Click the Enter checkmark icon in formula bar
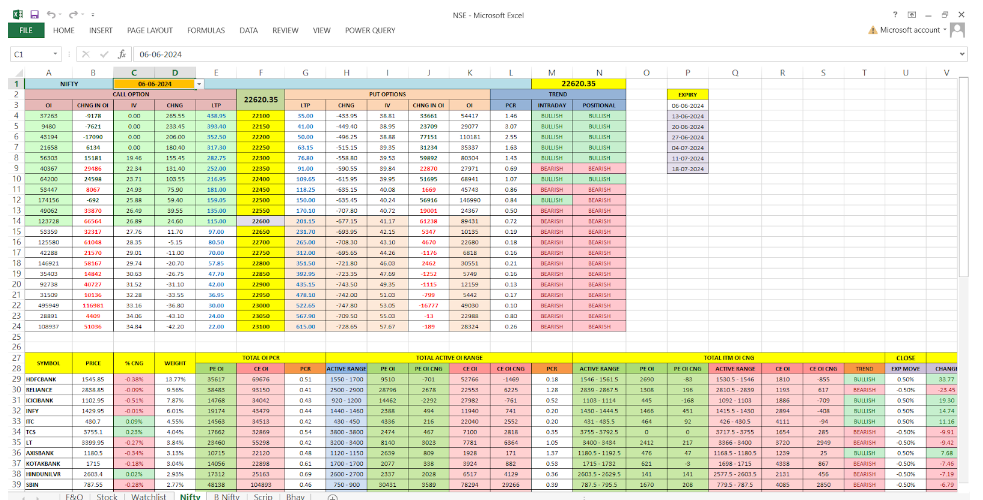 [x=103, y=54]
